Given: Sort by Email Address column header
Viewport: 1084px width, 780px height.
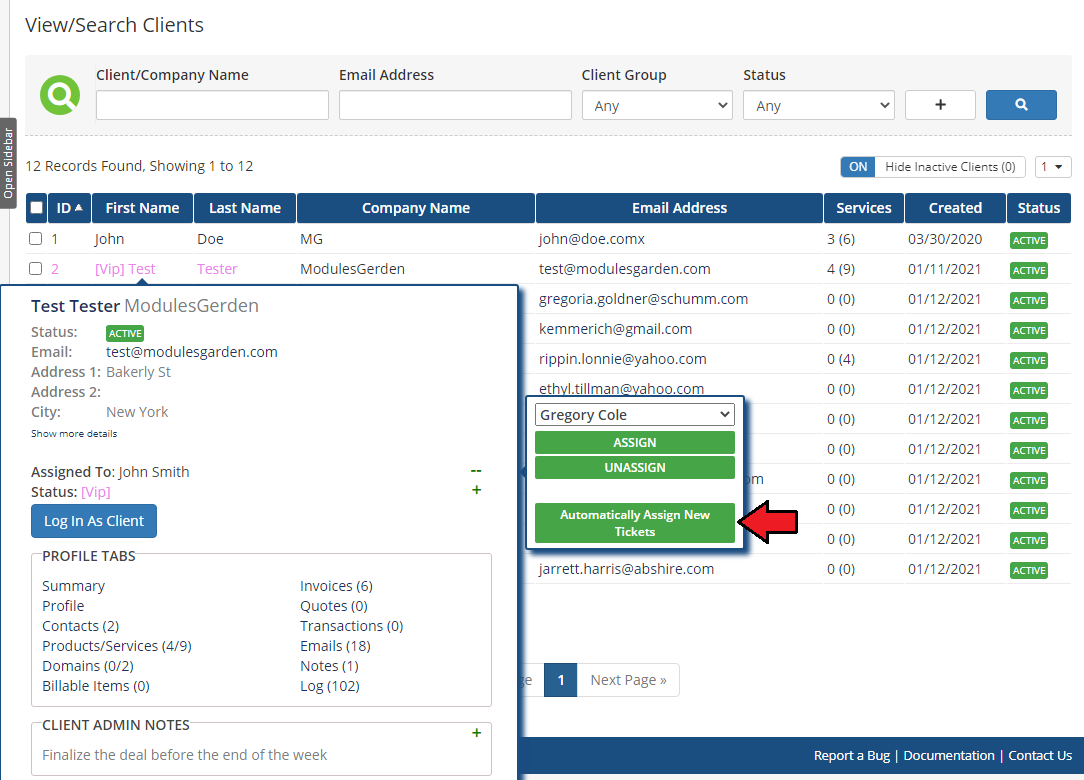Looking at the screenshot, I should tap(680, 208).
